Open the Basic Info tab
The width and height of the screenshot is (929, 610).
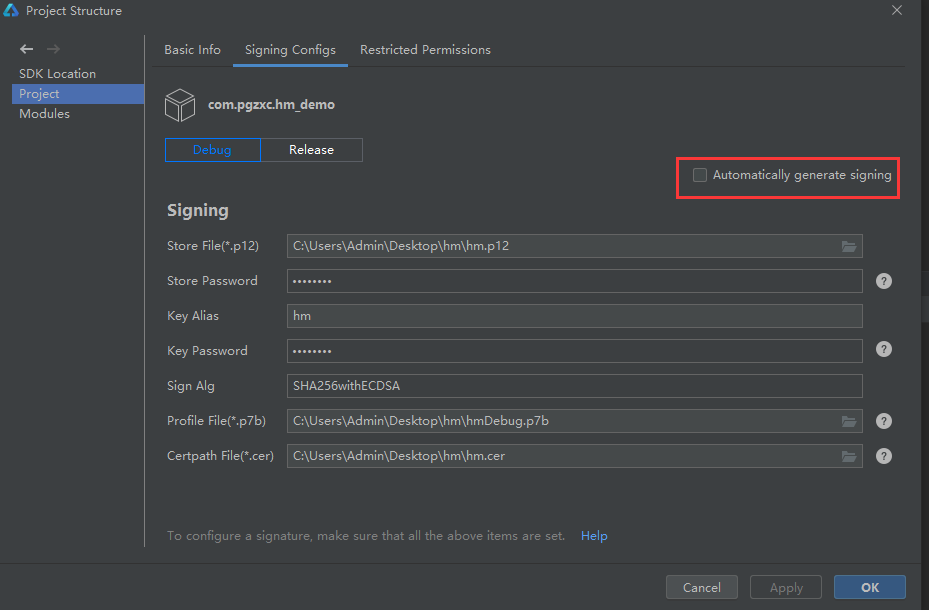click(193, 50)
